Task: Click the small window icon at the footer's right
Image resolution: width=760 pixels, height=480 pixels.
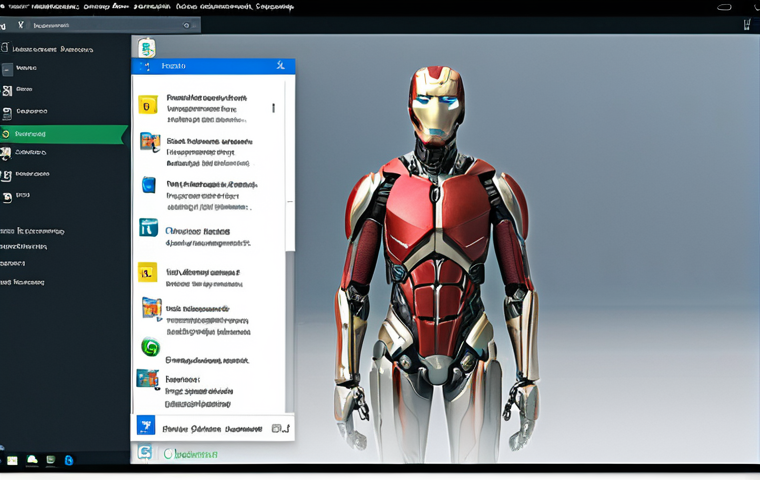Action: coord(276,429)
